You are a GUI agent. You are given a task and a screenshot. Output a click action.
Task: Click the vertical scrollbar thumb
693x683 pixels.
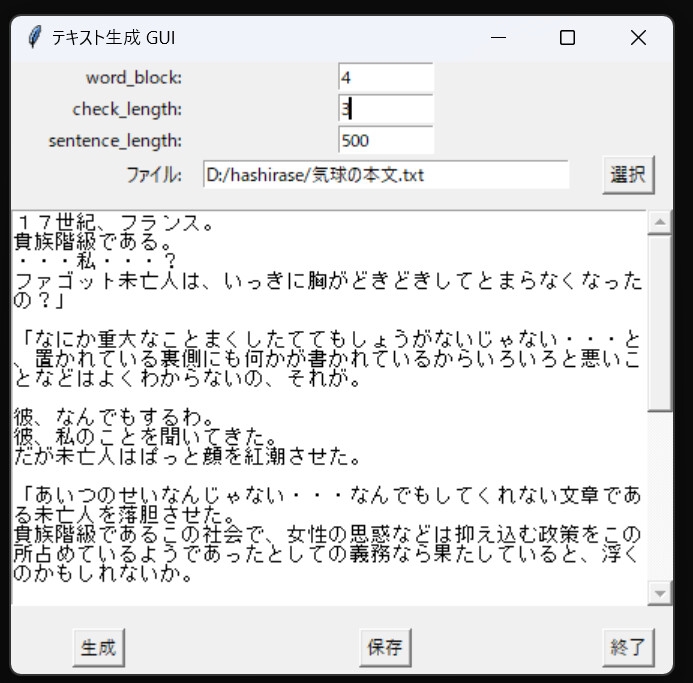[659, 323]
